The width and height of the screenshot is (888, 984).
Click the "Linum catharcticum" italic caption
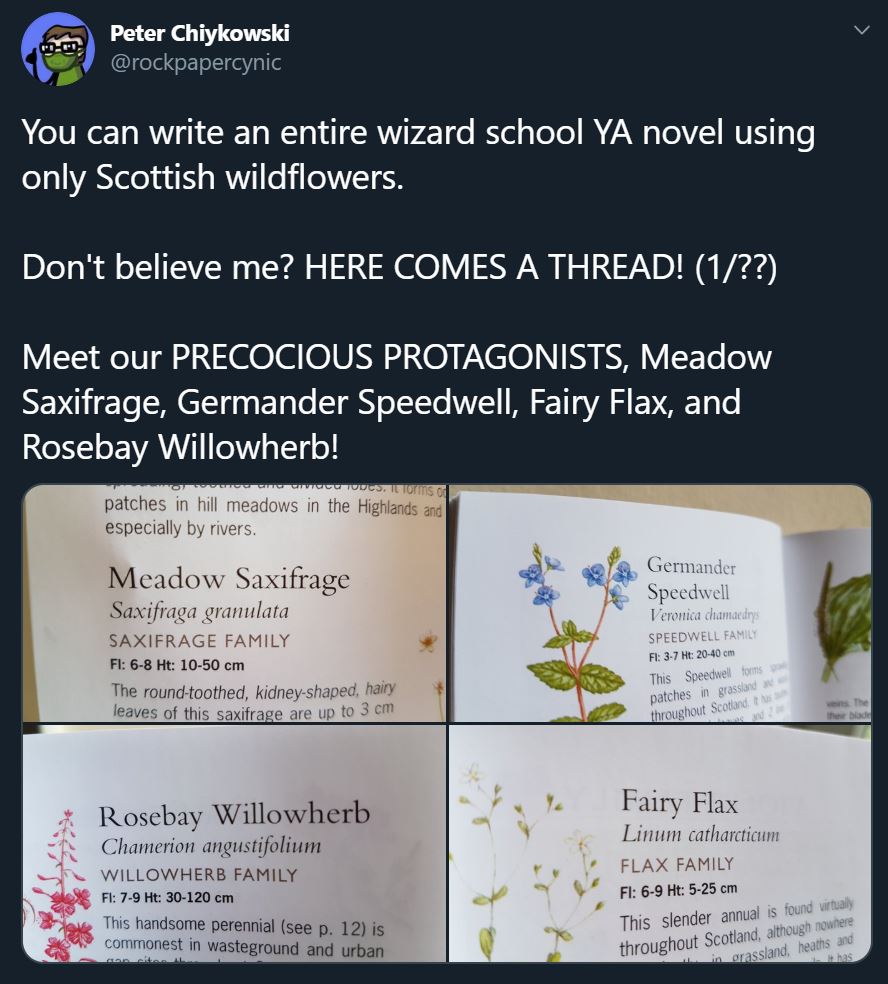pos(700,834)
